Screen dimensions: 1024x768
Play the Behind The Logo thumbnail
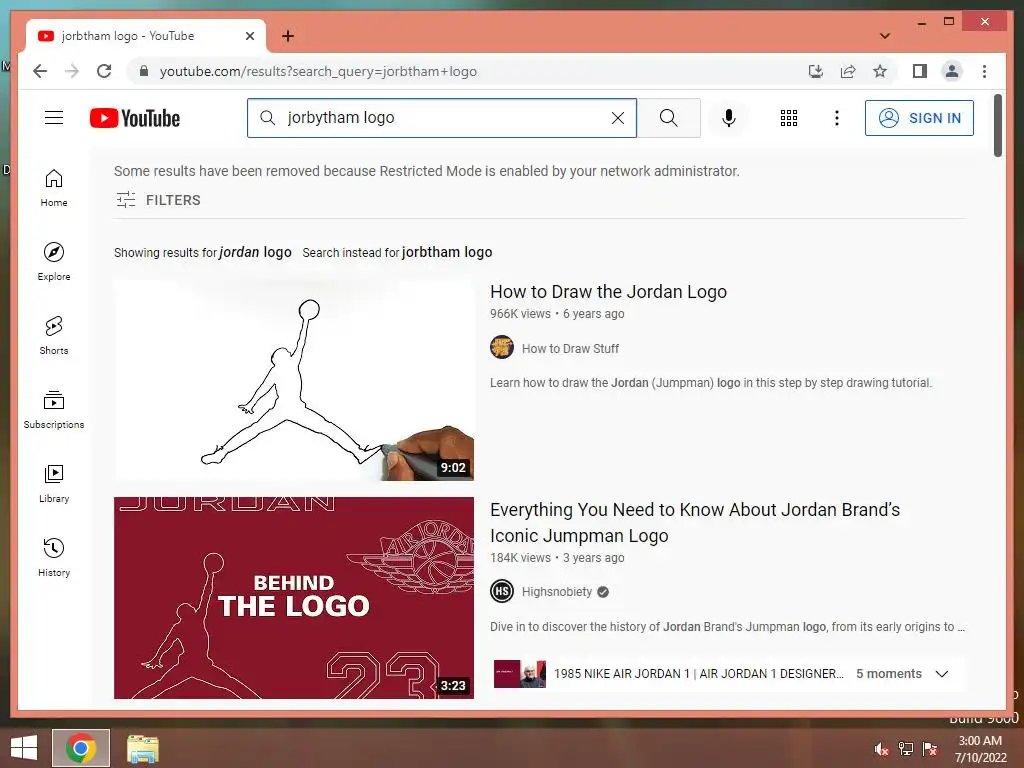tap(294, 598)
